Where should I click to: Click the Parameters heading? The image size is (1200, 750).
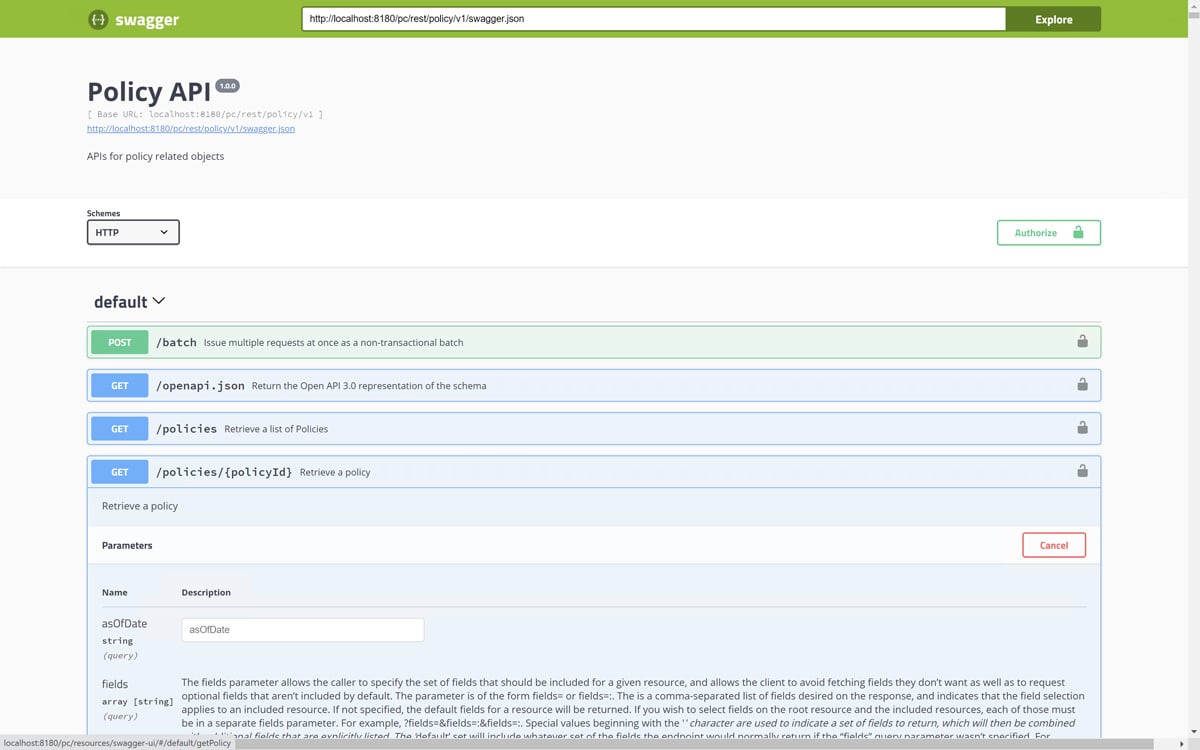(127, 546)
